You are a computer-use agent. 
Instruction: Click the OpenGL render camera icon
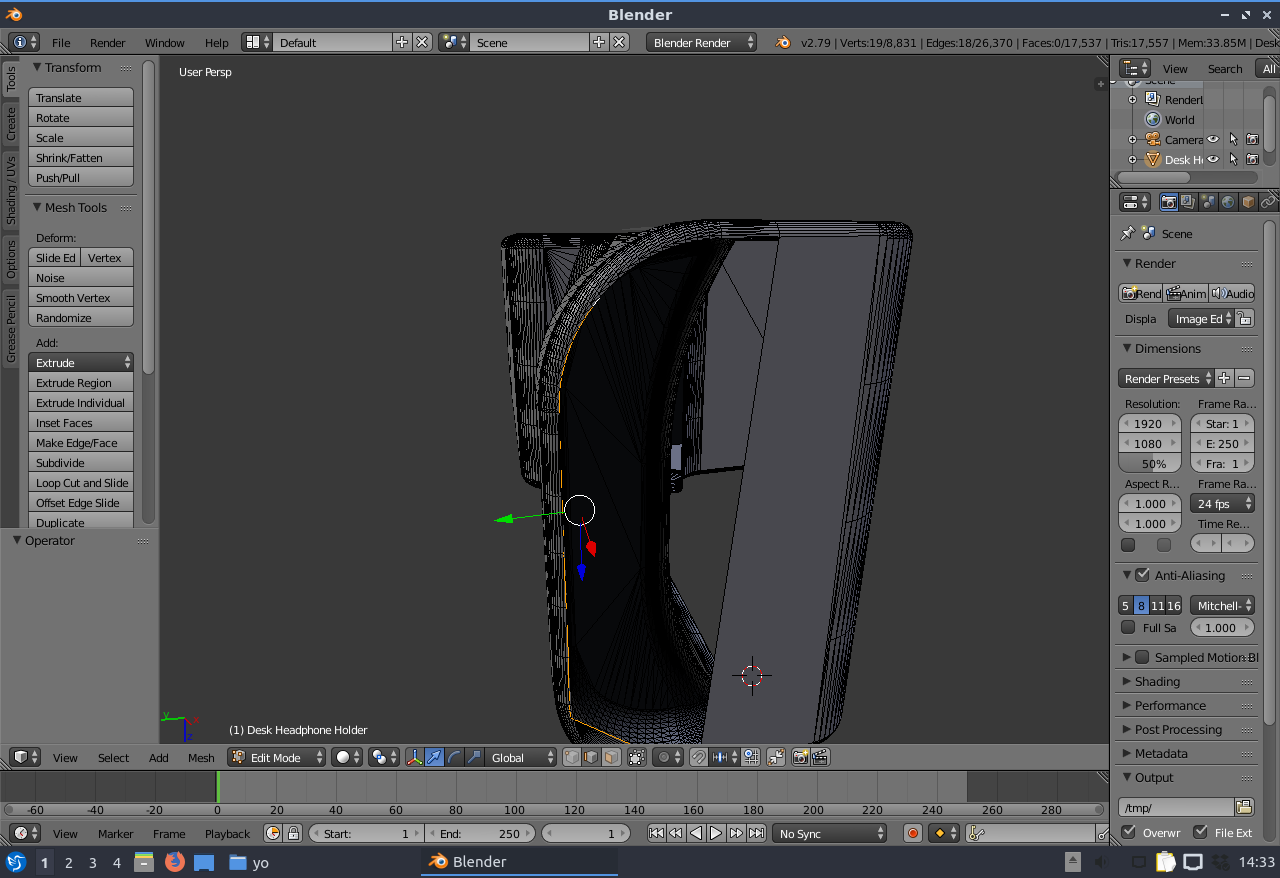800,758
